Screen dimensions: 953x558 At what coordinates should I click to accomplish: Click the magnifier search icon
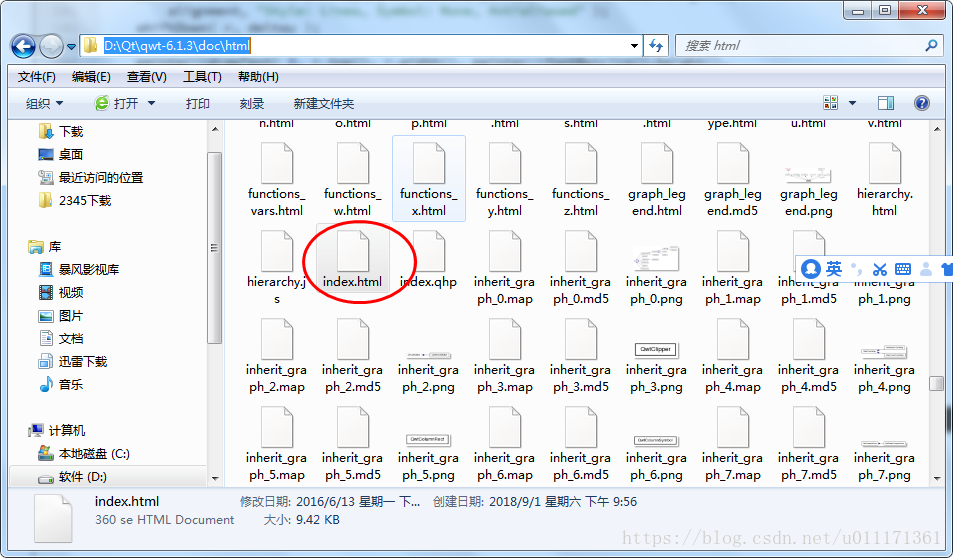(931, 46)
